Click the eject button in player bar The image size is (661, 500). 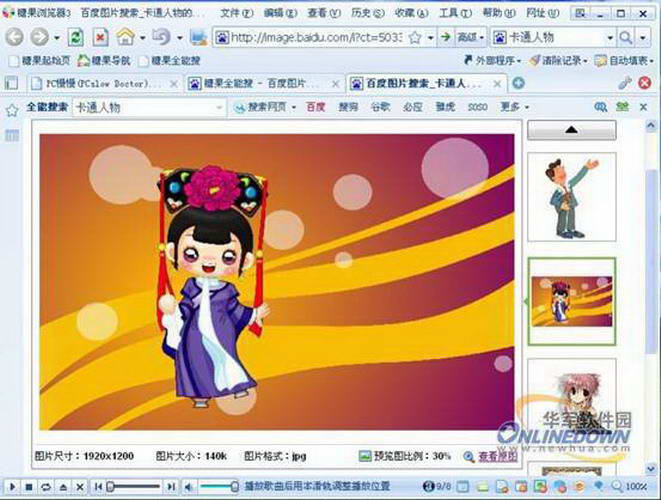point(63,487)
